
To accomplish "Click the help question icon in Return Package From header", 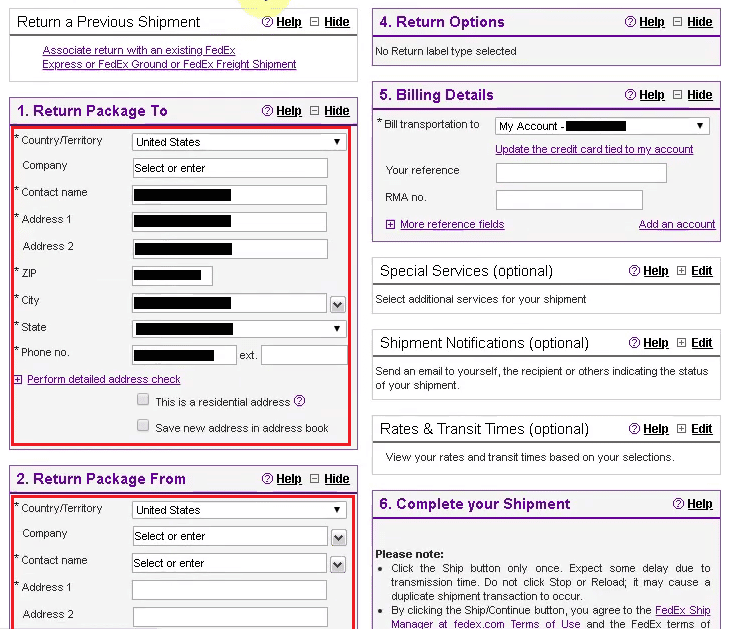I will 267,479.
